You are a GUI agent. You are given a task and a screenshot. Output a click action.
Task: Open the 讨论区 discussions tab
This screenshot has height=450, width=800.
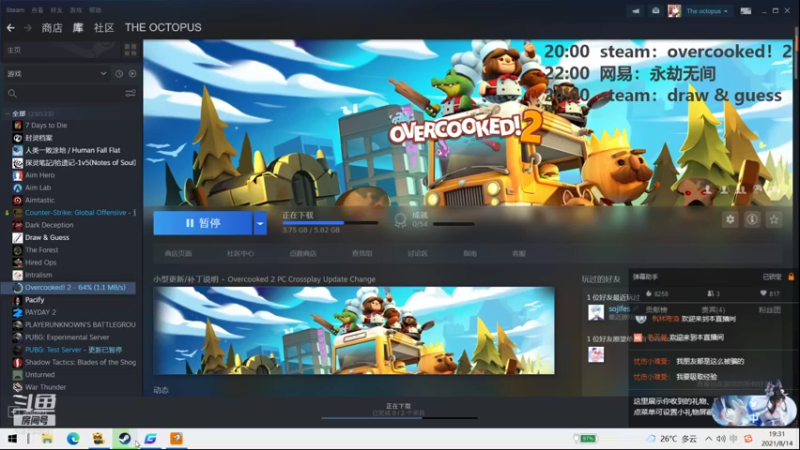(417, 254)
